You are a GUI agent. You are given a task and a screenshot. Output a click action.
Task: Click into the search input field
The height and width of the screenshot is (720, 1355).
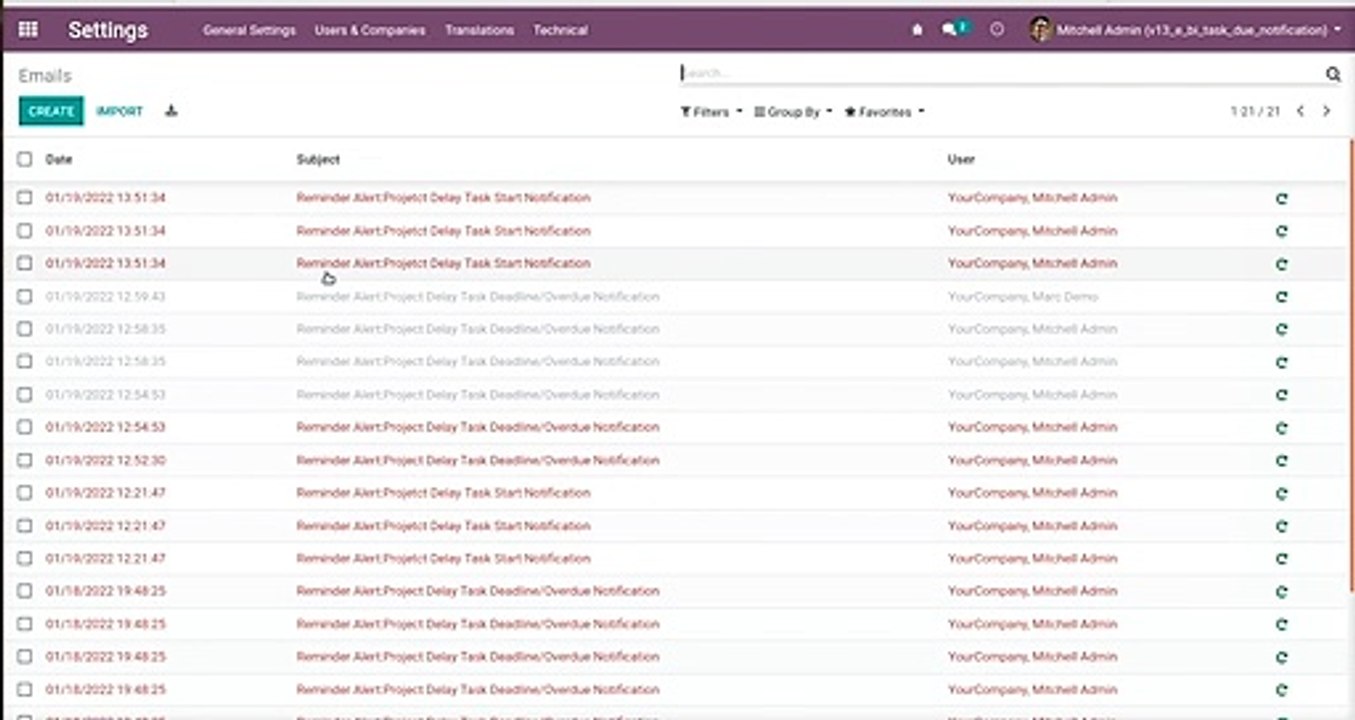1000,73
